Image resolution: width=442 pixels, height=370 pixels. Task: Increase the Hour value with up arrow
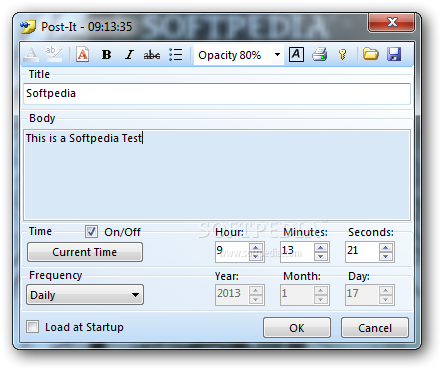tap(256, 248)
